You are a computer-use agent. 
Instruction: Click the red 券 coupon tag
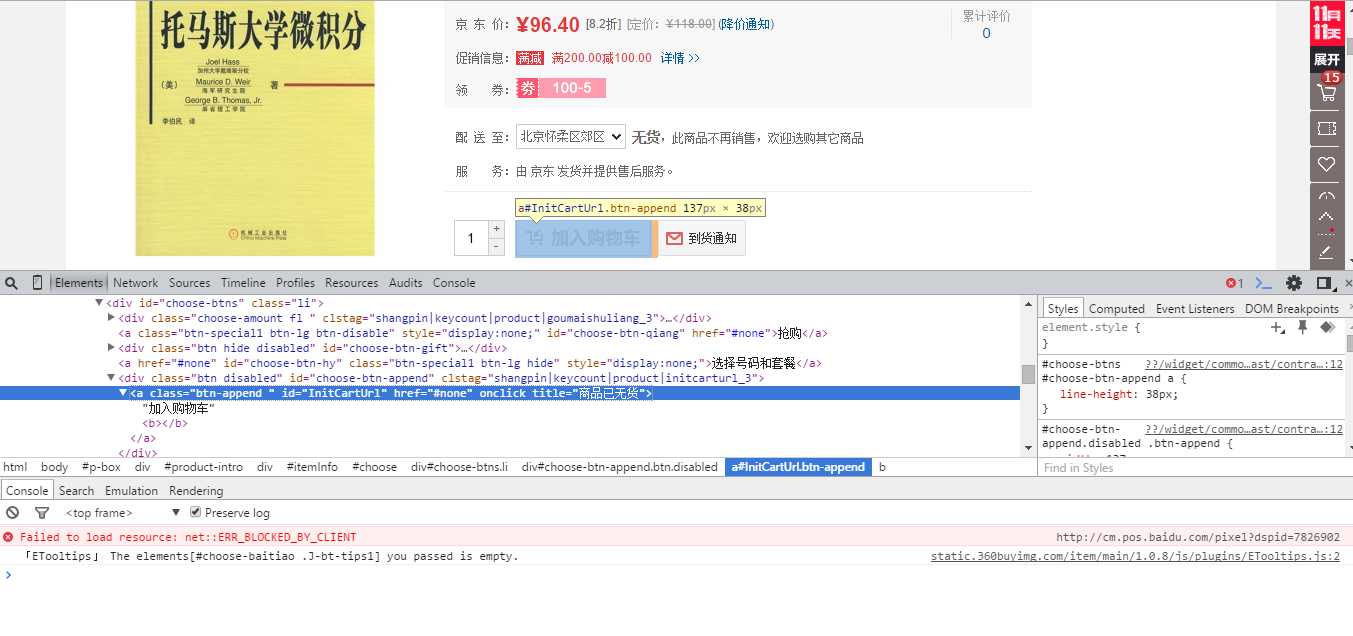point(527,88)
